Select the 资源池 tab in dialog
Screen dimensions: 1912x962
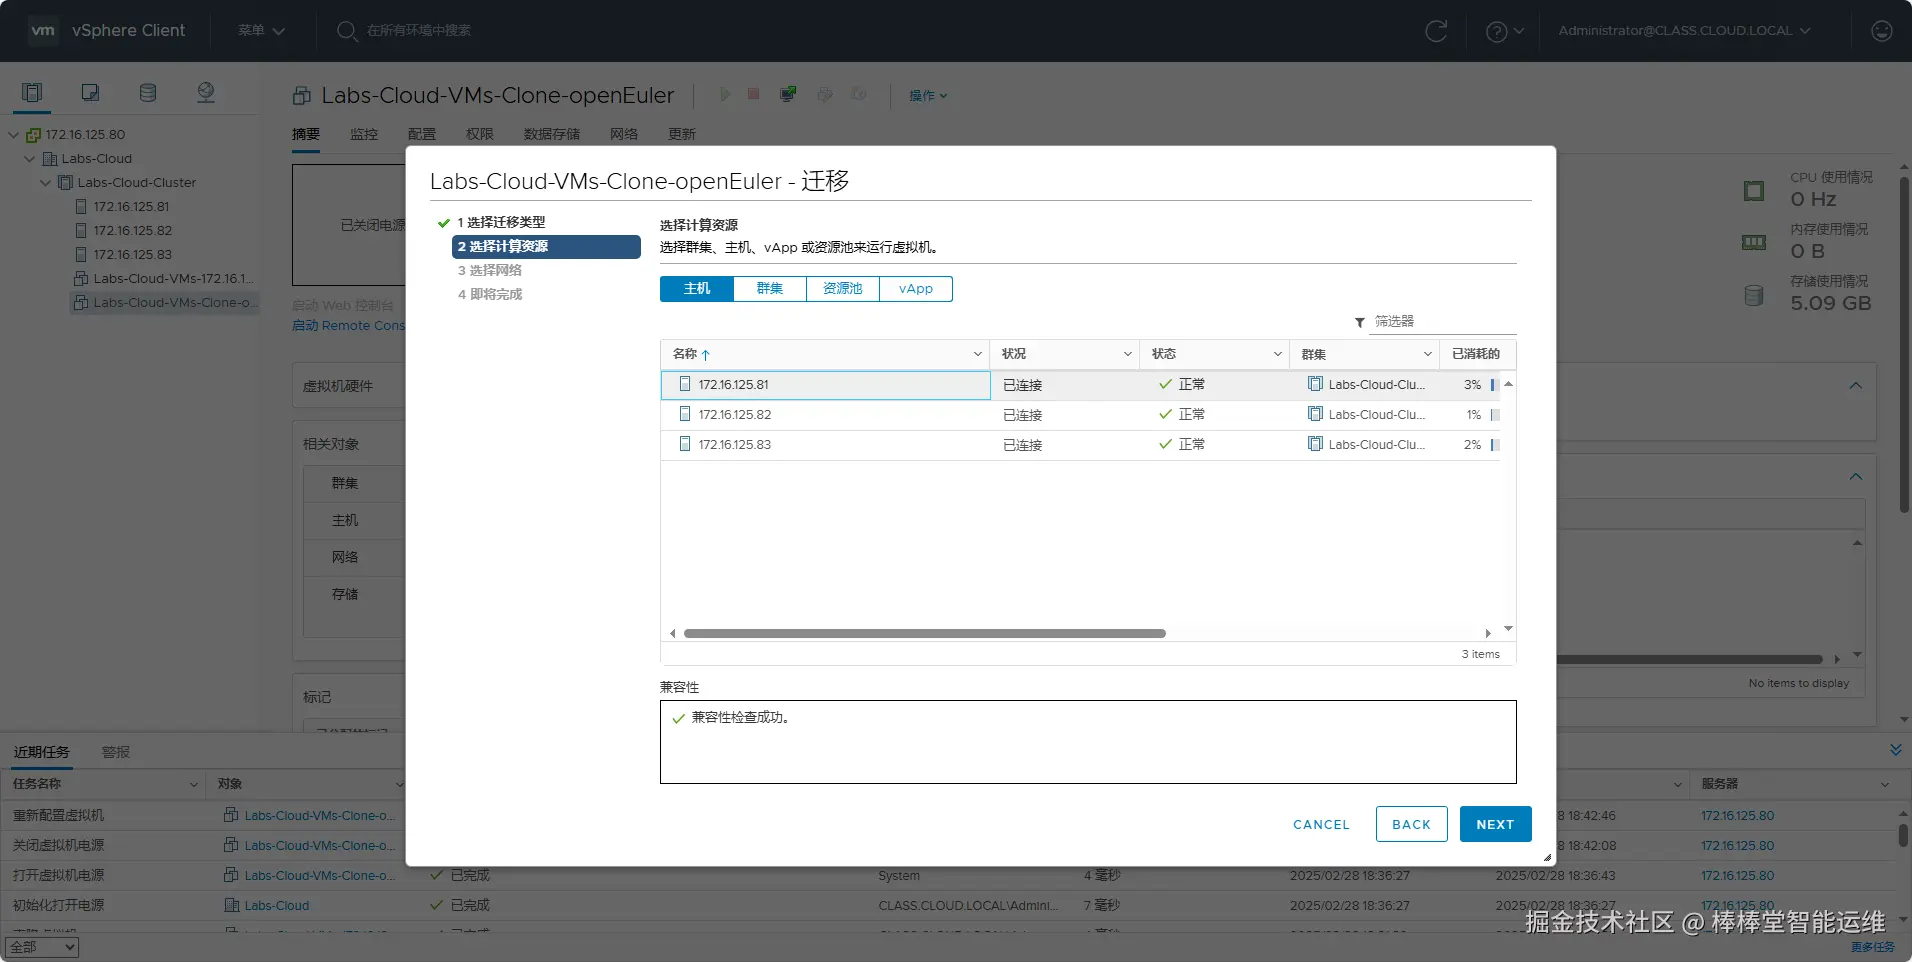tap(843, 289)
